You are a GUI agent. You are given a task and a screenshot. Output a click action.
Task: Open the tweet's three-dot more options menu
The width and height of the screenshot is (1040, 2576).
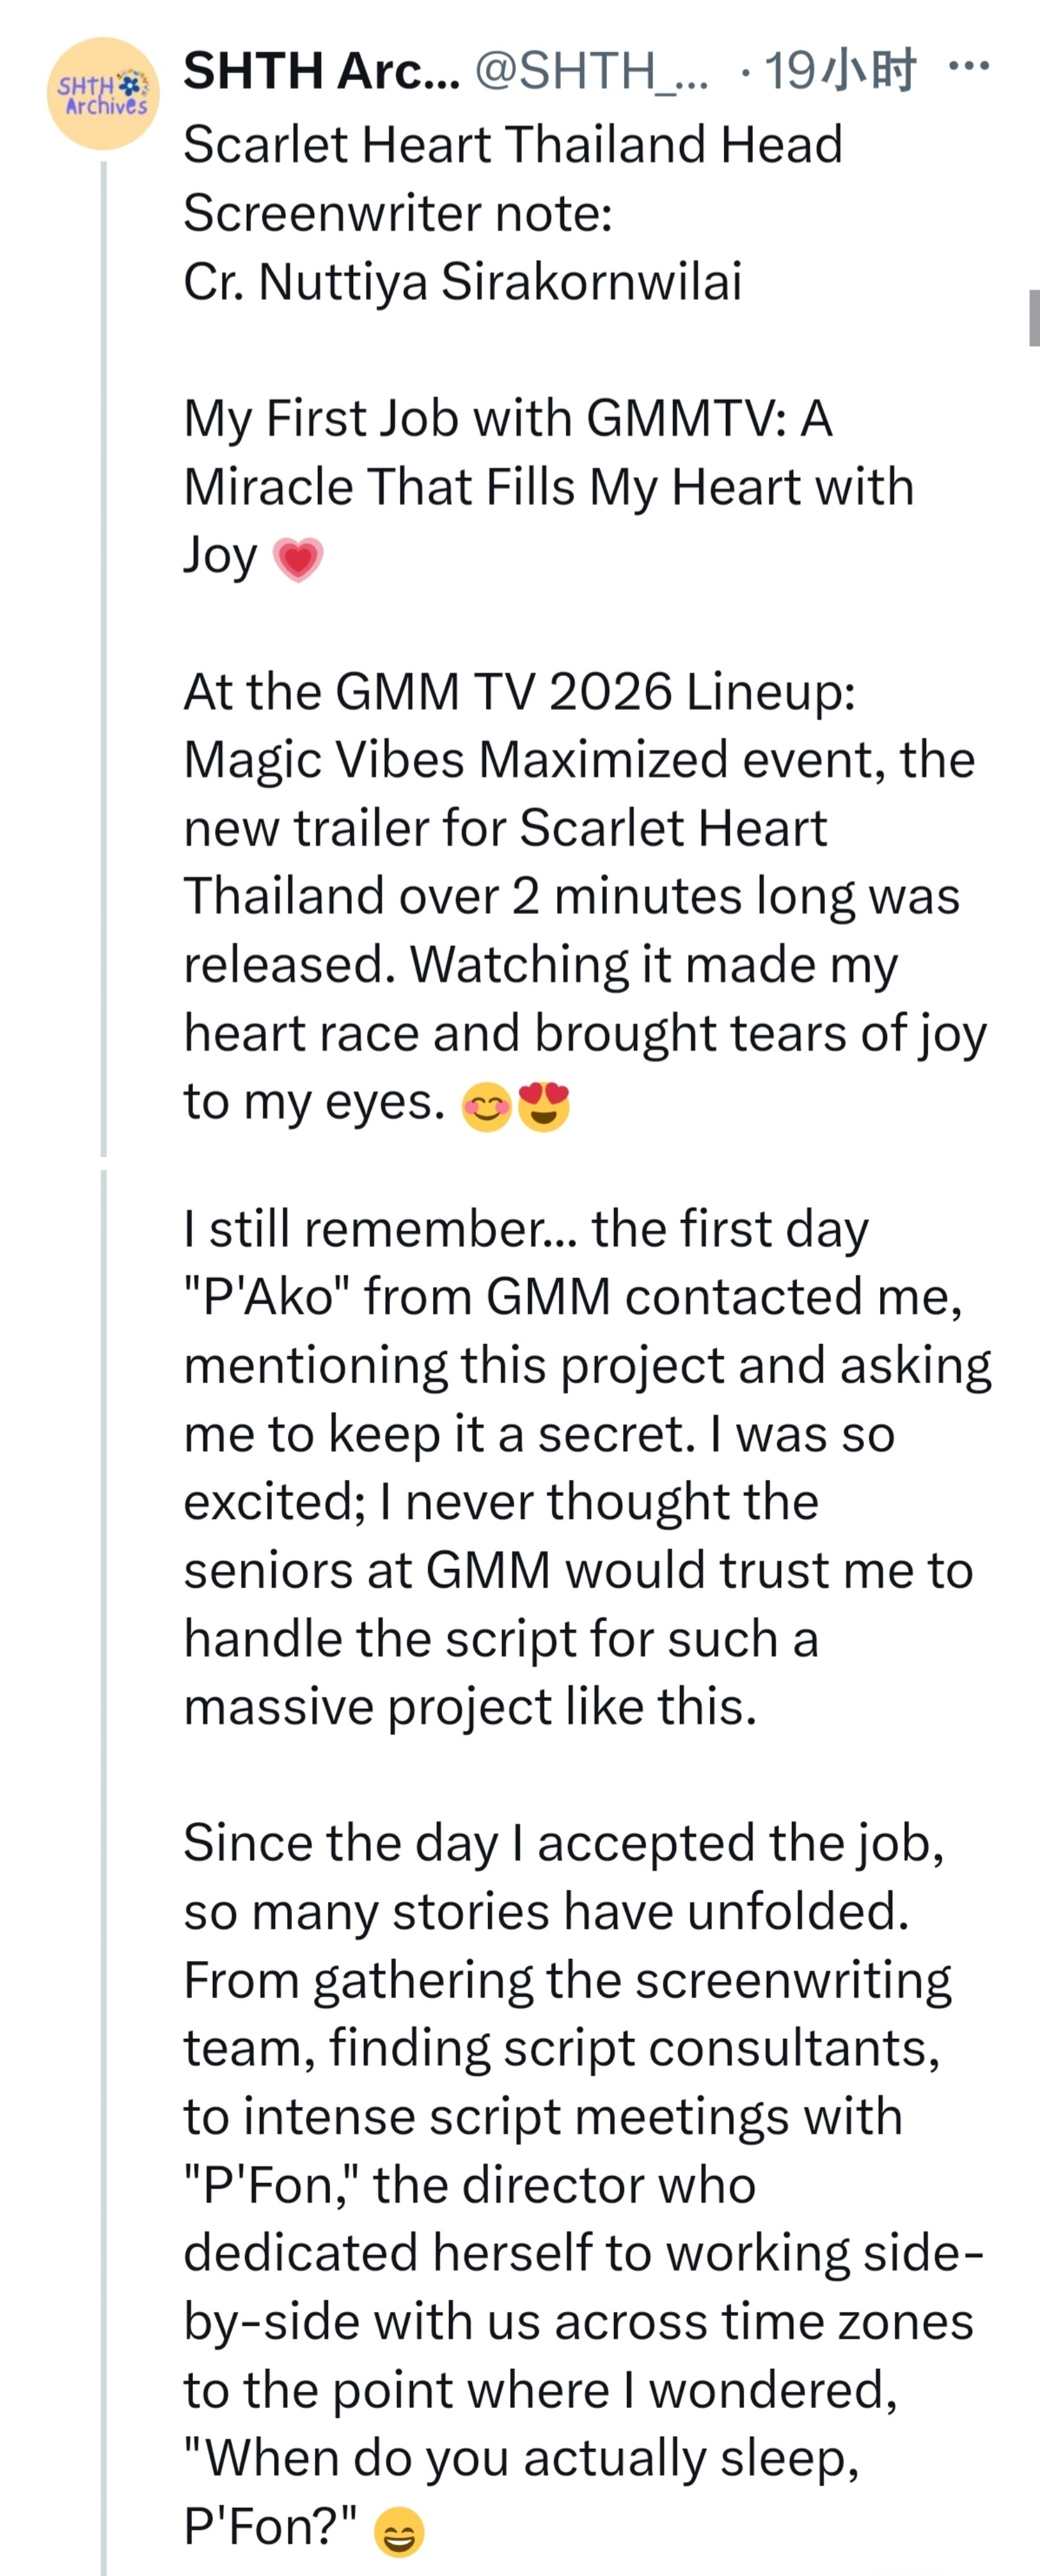967,68
